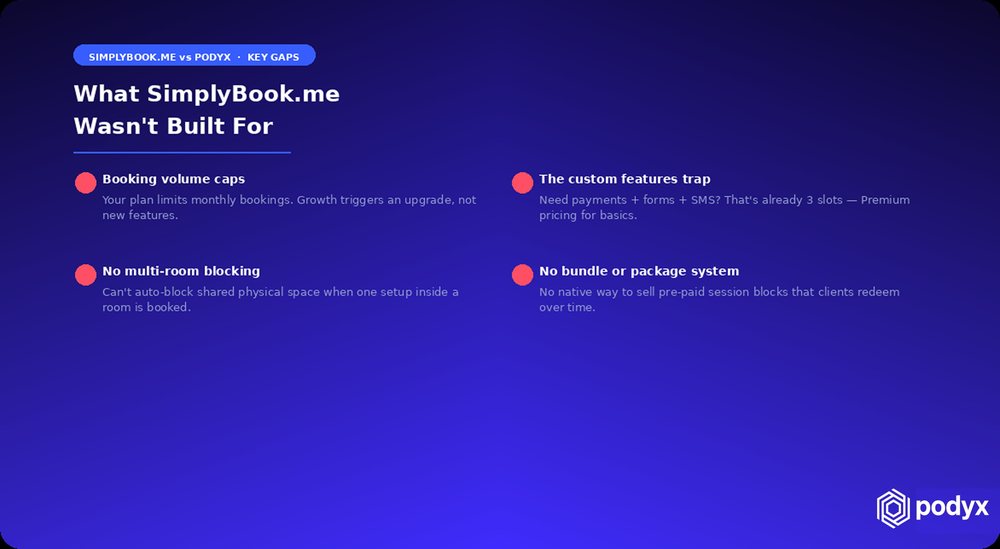Click the red bullet beside No bundle or package system
Image resolution: width=1000 pixels, height=549 pixels.
coord(522,275)
